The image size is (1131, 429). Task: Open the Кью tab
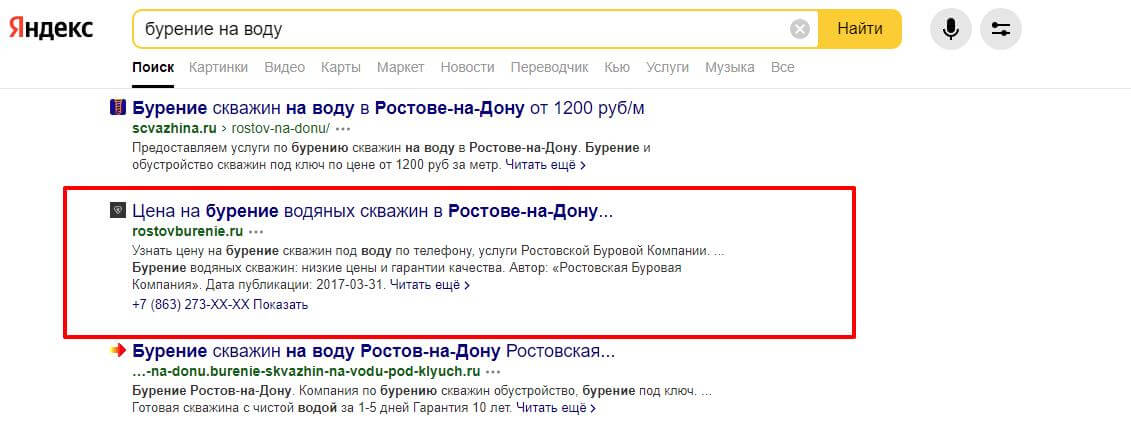(x=617, y=67)
